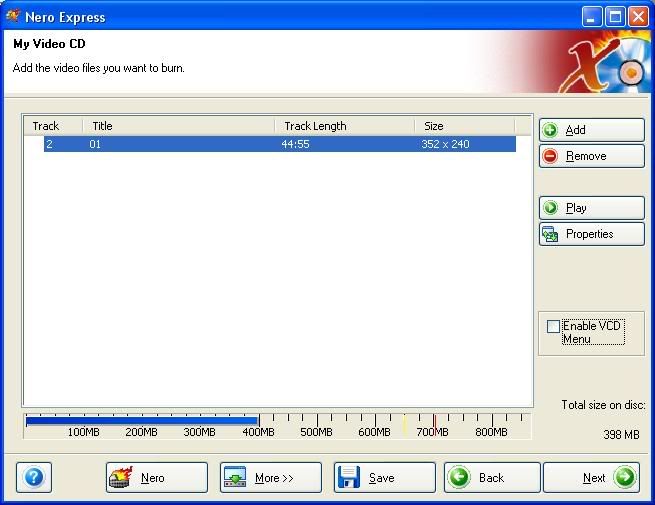The width and height of the screenshot is (655, 505).
Task: Close the Nero Express window
Action: 638,17
